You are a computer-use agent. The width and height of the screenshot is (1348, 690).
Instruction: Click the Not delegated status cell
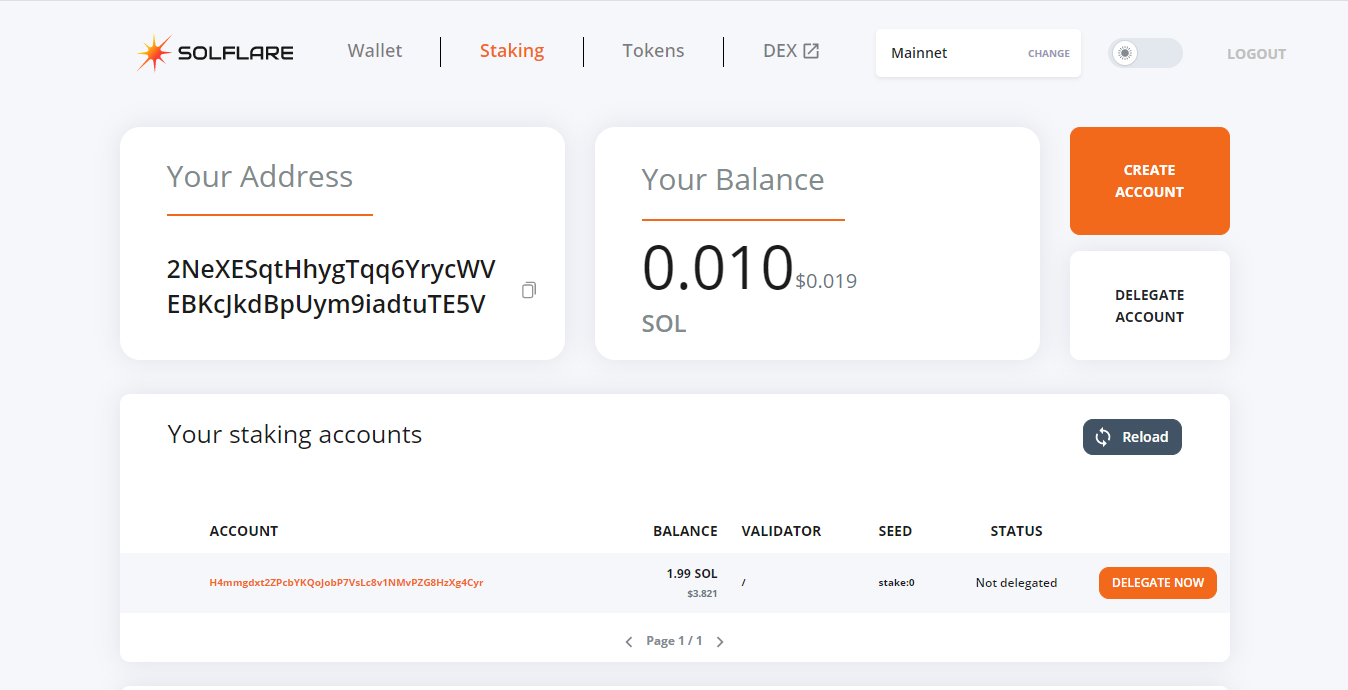point(1016,583)
